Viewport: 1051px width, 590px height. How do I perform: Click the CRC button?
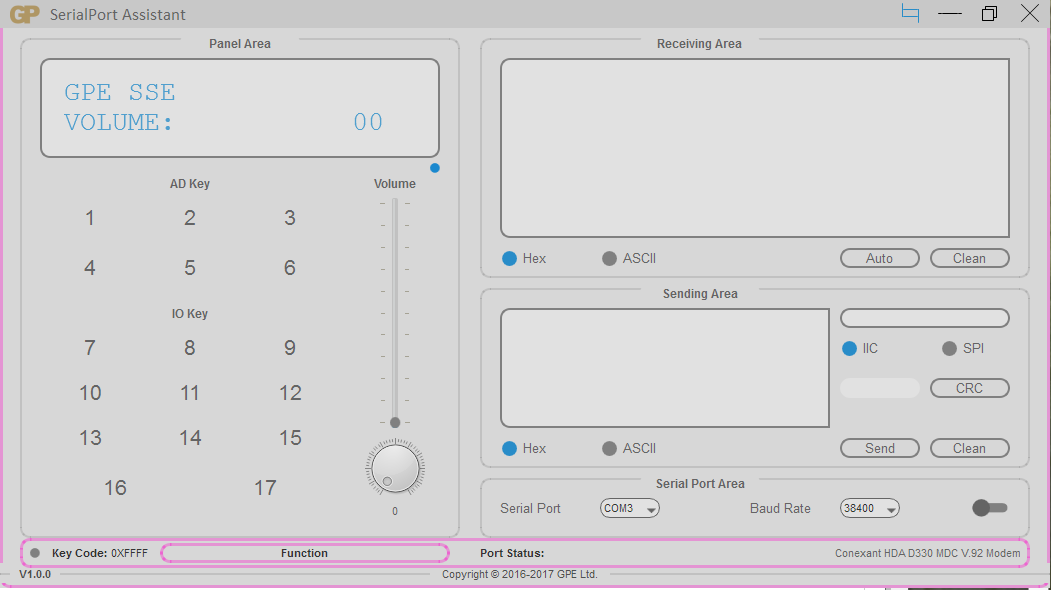[x=969, y=388]
